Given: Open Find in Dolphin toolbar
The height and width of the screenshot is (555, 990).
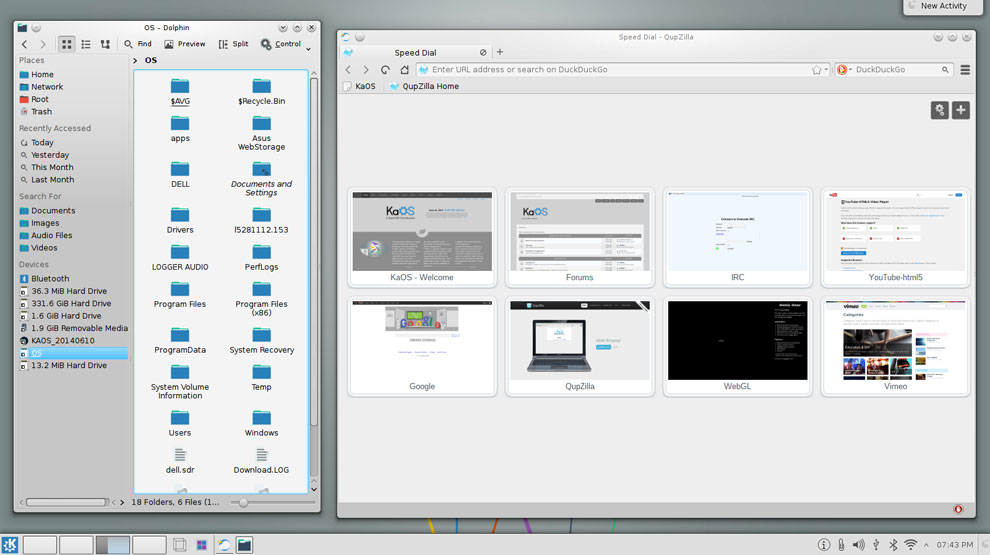Looking at the screenshot, I should click(138, 44).
